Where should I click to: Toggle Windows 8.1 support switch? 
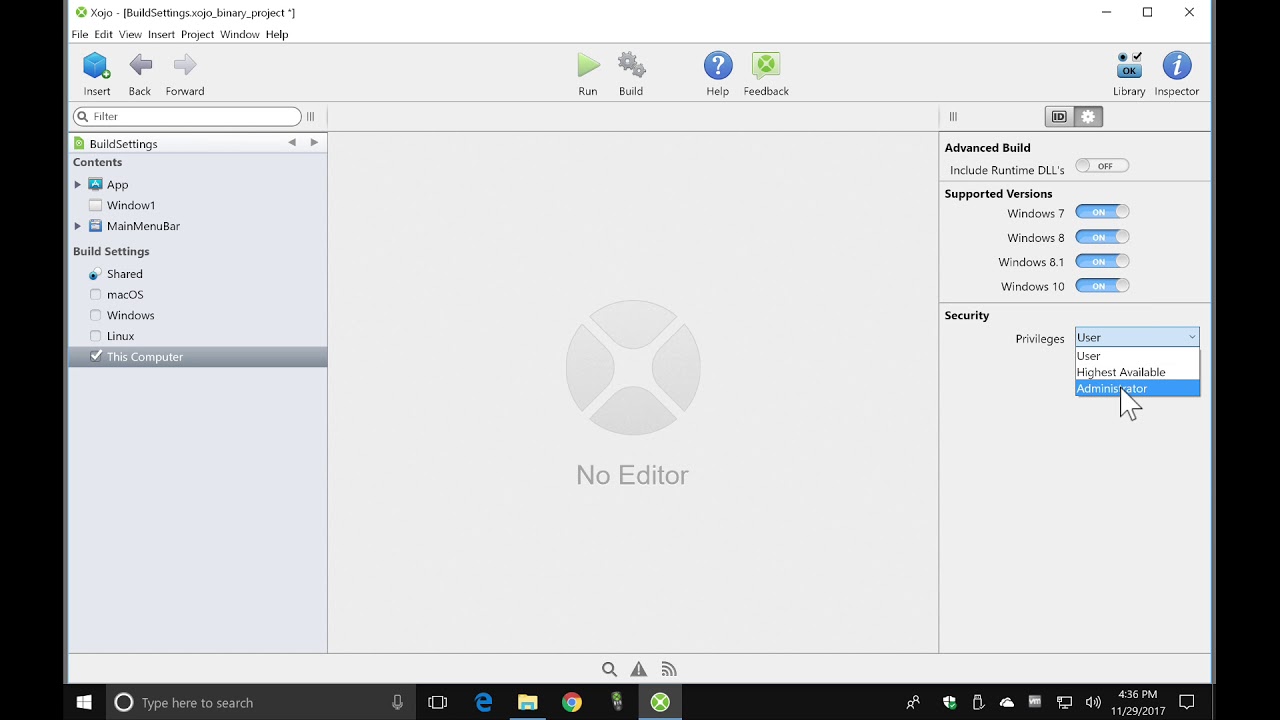tap(1102, 261)
